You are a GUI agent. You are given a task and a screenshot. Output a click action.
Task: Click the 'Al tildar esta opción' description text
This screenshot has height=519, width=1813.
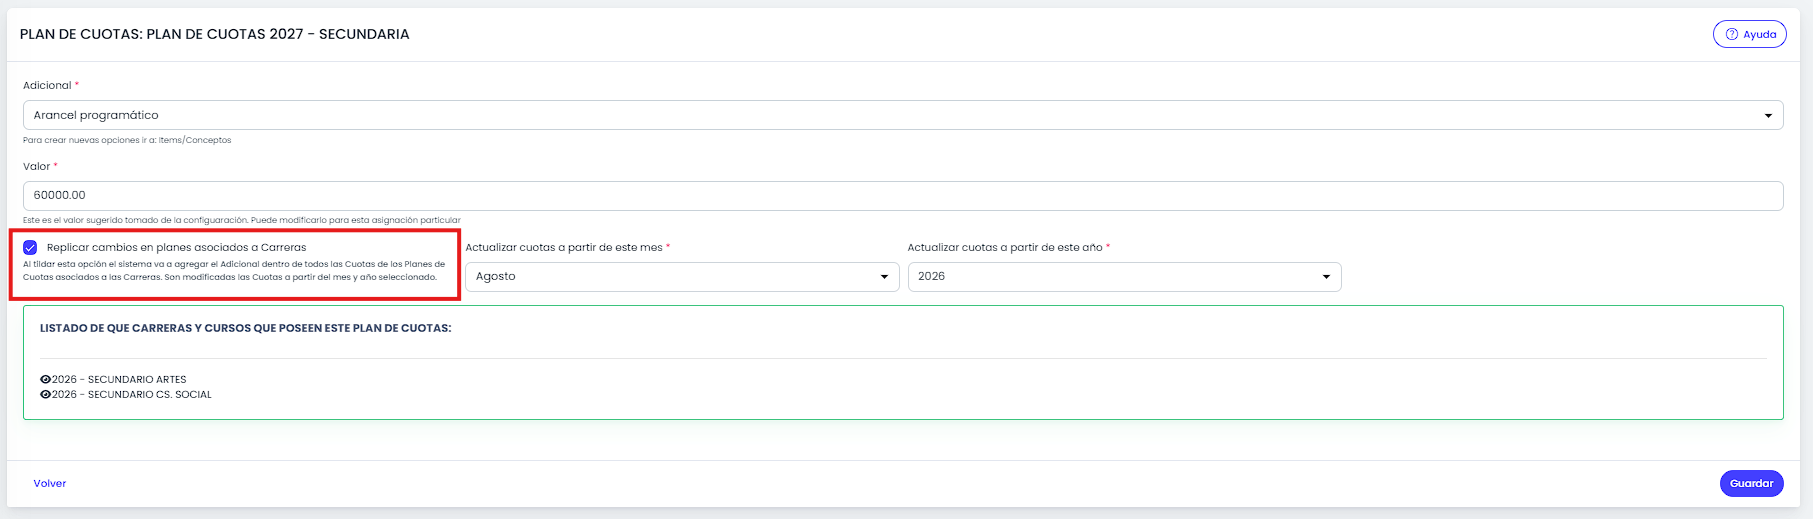[x=234, y=271]
